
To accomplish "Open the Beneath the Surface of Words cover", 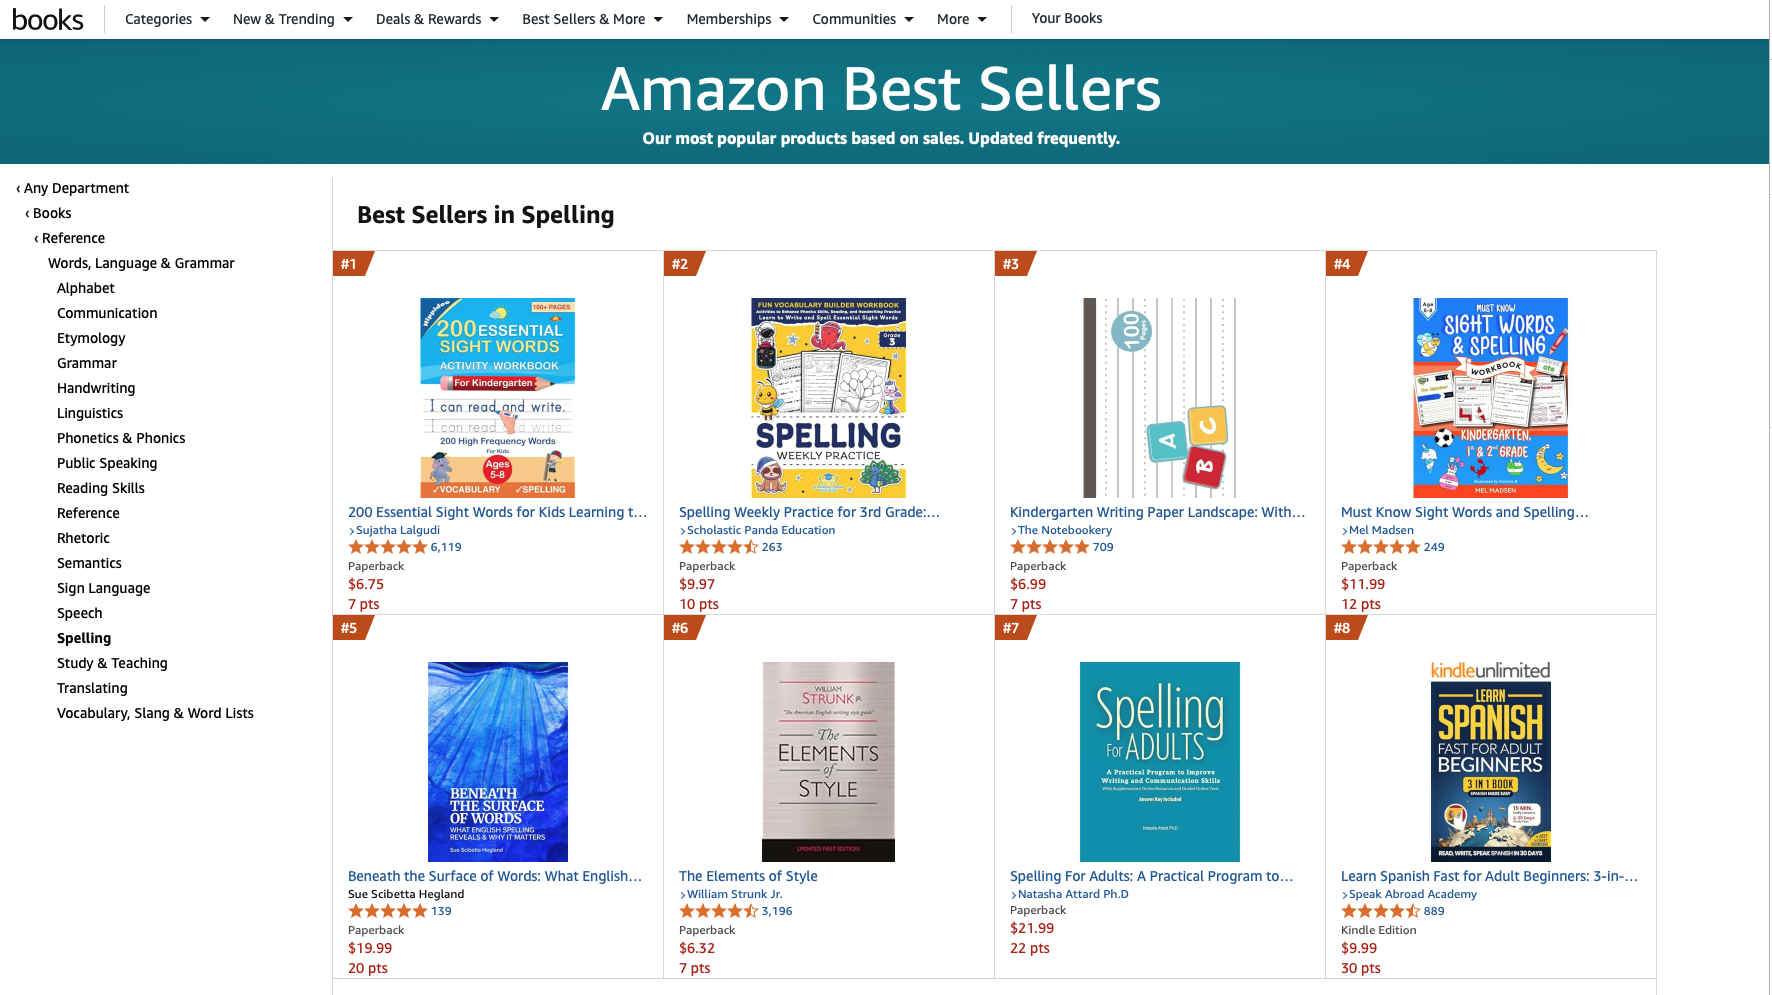I will tap(497, 761).
